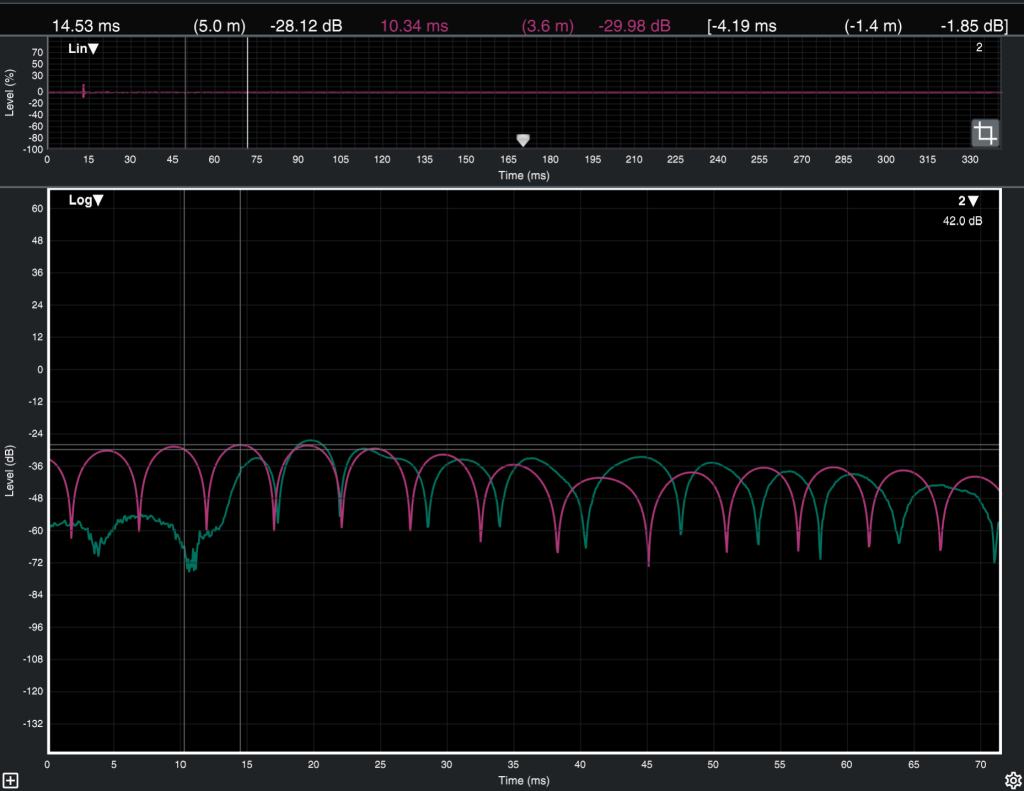Click the 14.53 ms cursor time readout

[x=85, y=25]
